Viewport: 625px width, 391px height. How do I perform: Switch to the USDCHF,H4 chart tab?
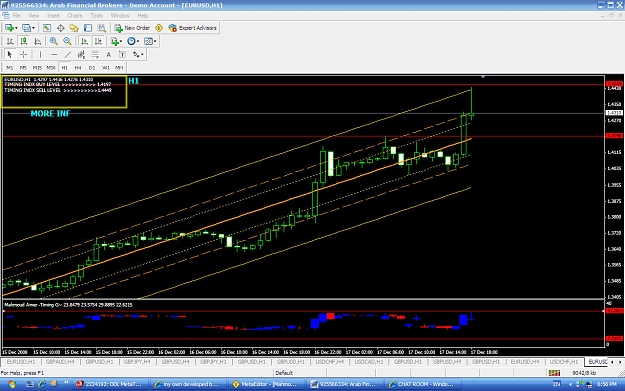330,362
